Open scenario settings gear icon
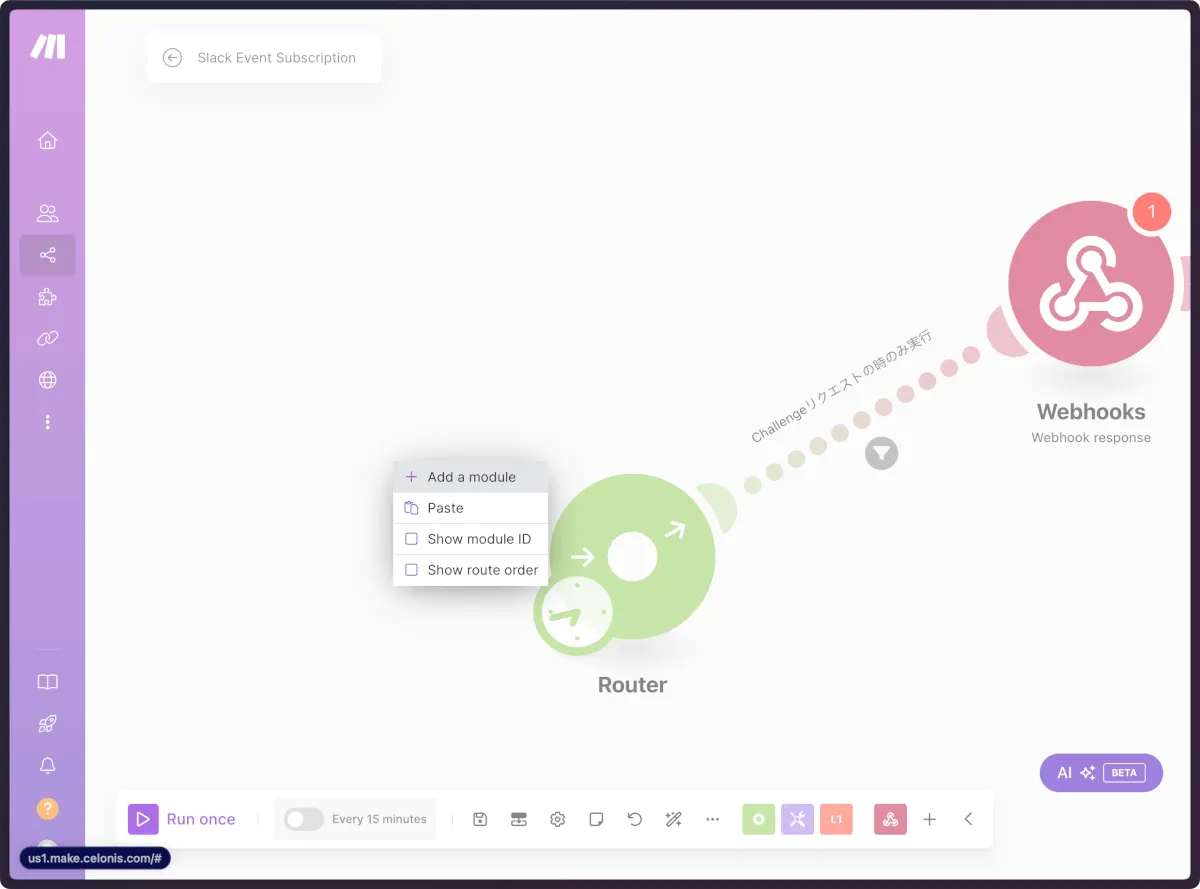The image size is (1200, 889). (x=558, y=819)
